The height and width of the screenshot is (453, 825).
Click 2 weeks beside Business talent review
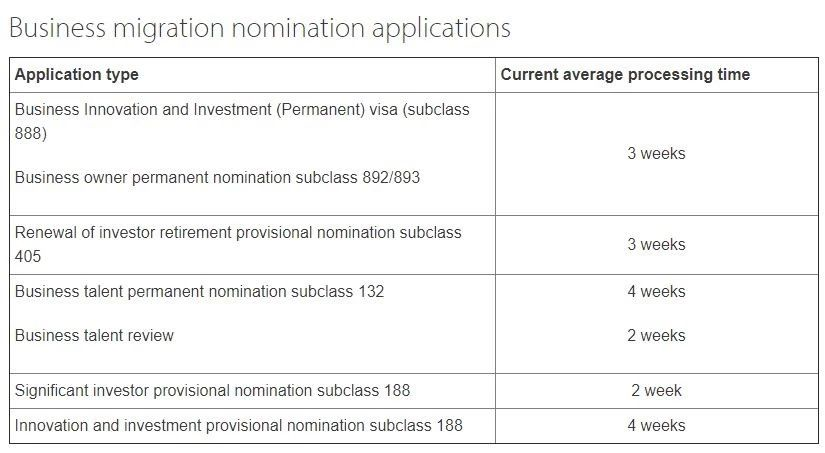[656, 336]
